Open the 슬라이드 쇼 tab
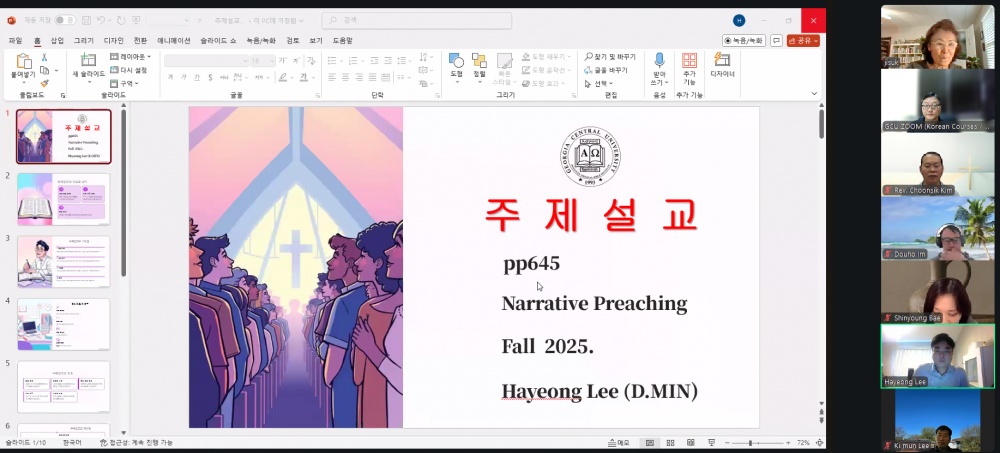Viewport: 1000px width, 453px height. pyautogui.click(x=218, y=40)
